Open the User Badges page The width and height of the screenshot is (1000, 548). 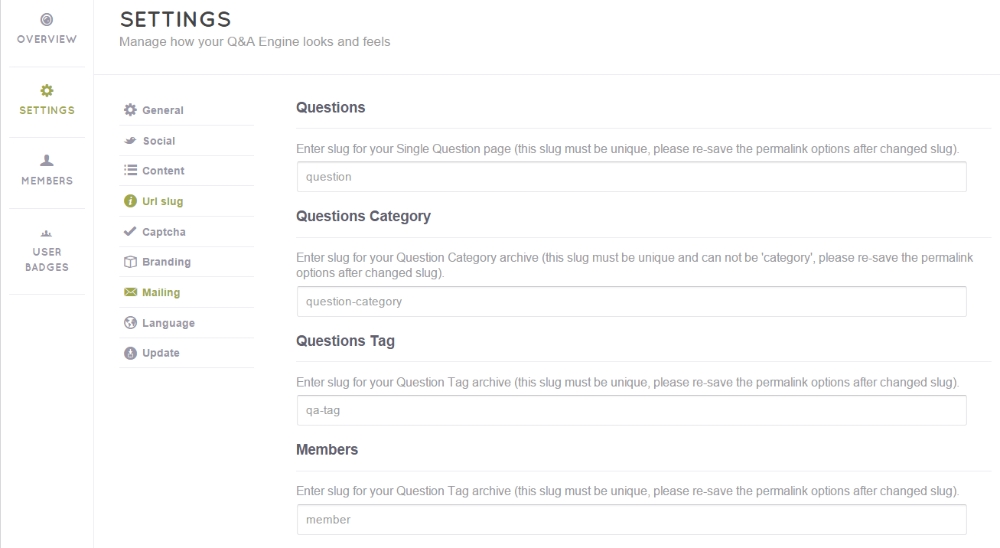click(47, 258)
